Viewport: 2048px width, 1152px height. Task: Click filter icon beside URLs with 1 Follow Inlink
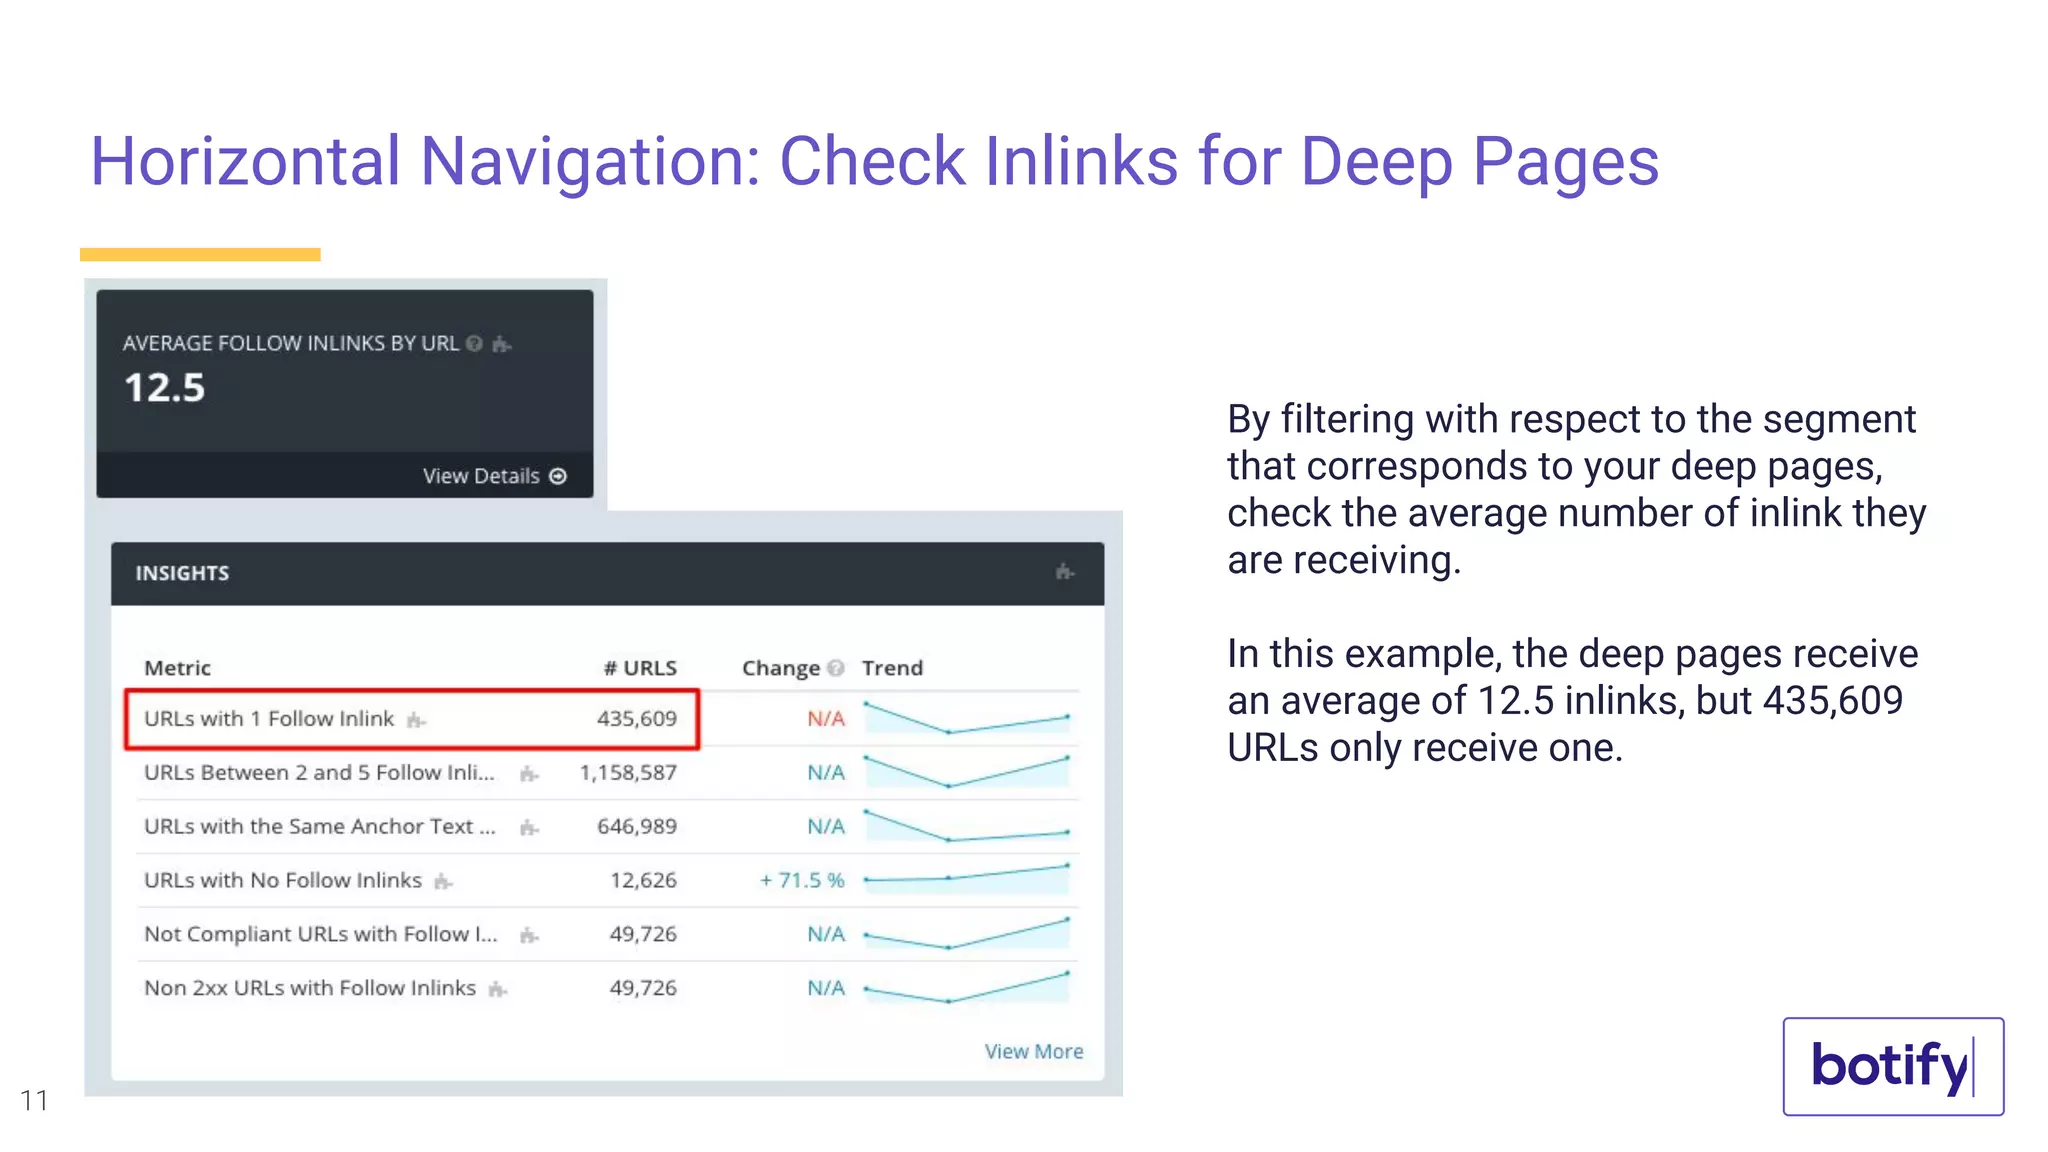pos(418,720)
